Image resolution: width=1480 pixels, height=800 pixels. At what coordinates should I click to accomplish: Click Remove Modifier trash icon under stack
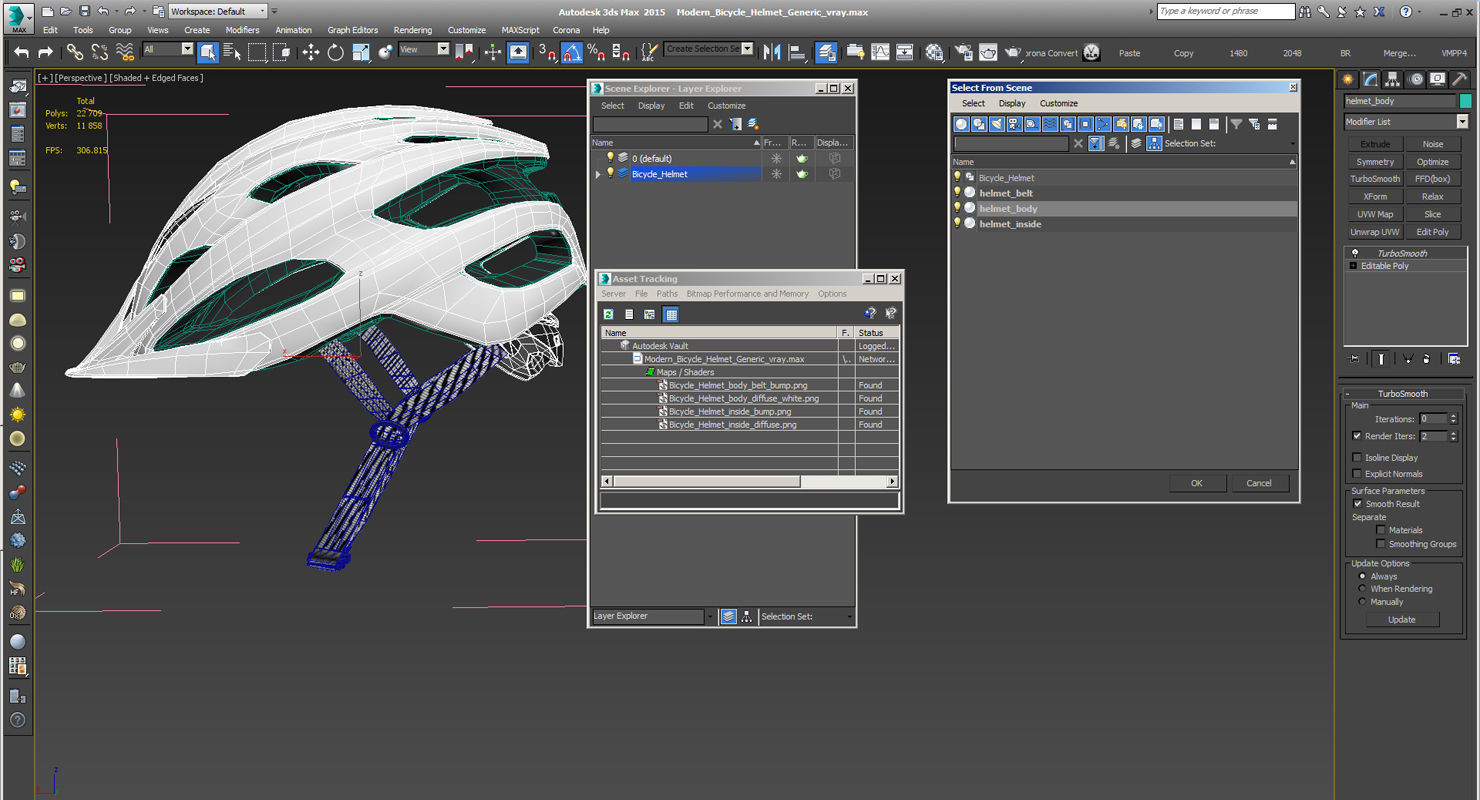point(1428,358)
